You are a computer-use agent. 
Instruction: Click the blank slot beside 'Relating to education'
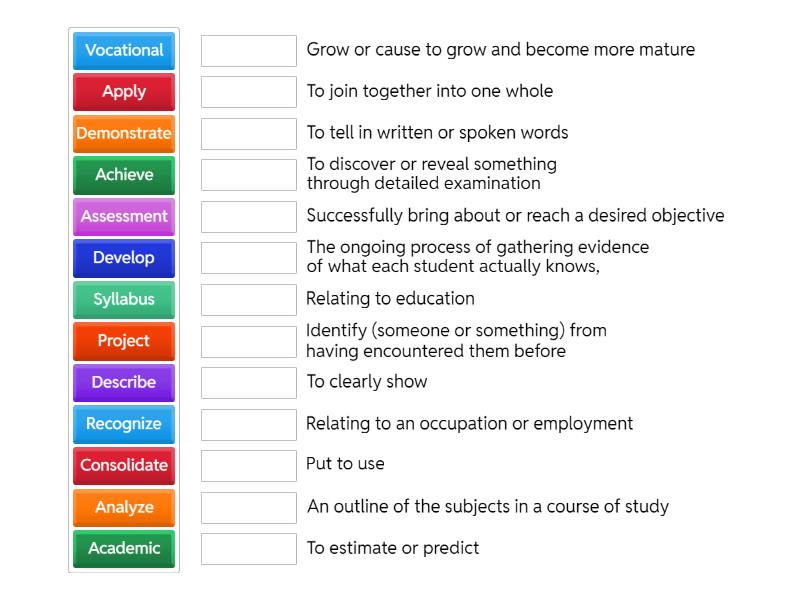(x=249, y=299)
